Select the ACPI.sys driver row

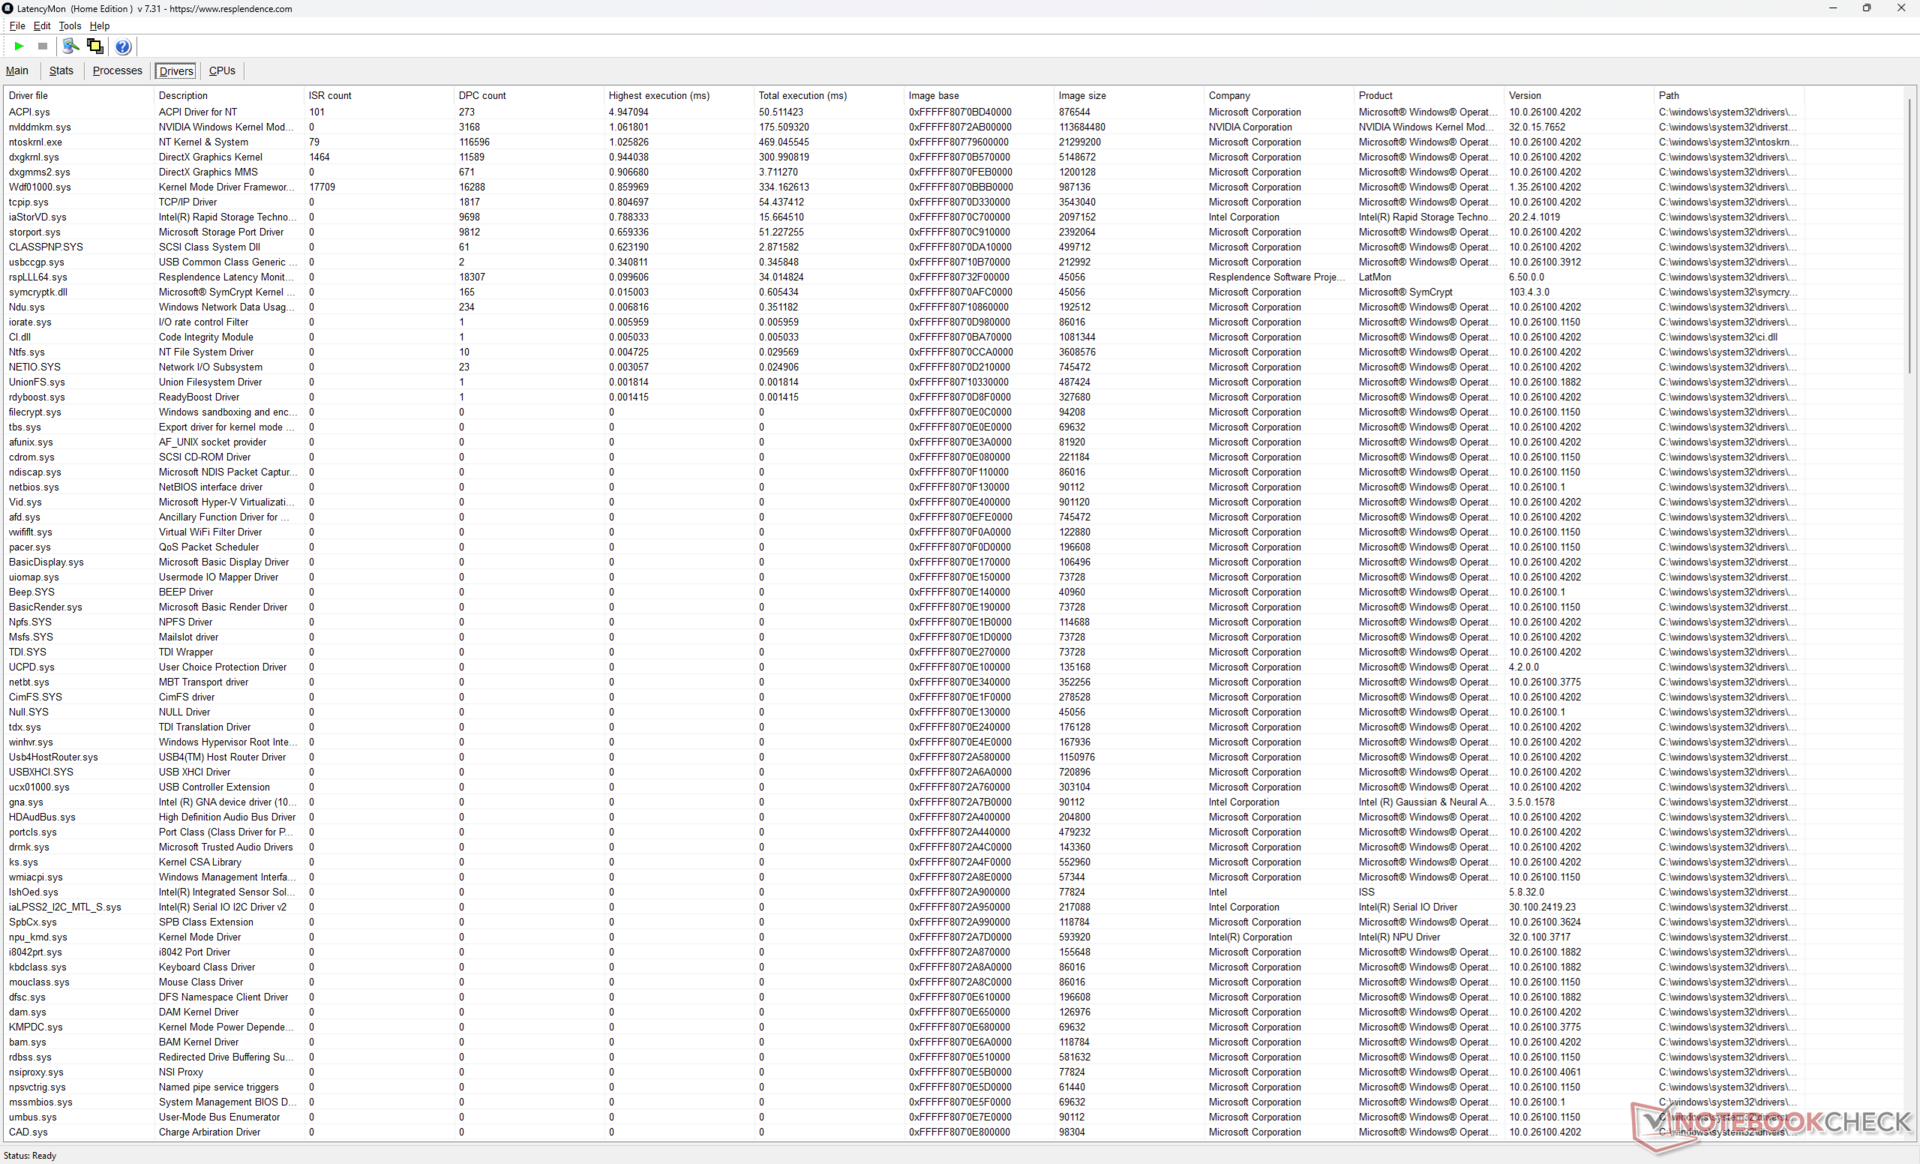pos(30,112)
